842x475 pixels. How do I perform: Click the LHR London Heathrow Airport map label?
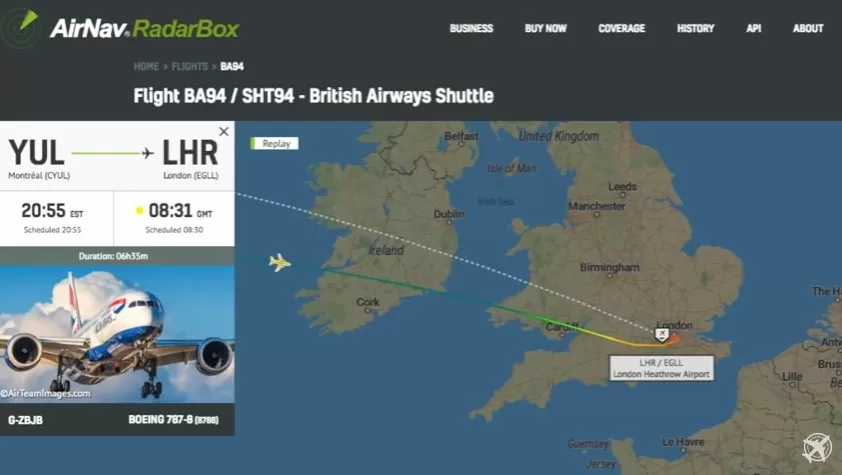pos(662,368)
